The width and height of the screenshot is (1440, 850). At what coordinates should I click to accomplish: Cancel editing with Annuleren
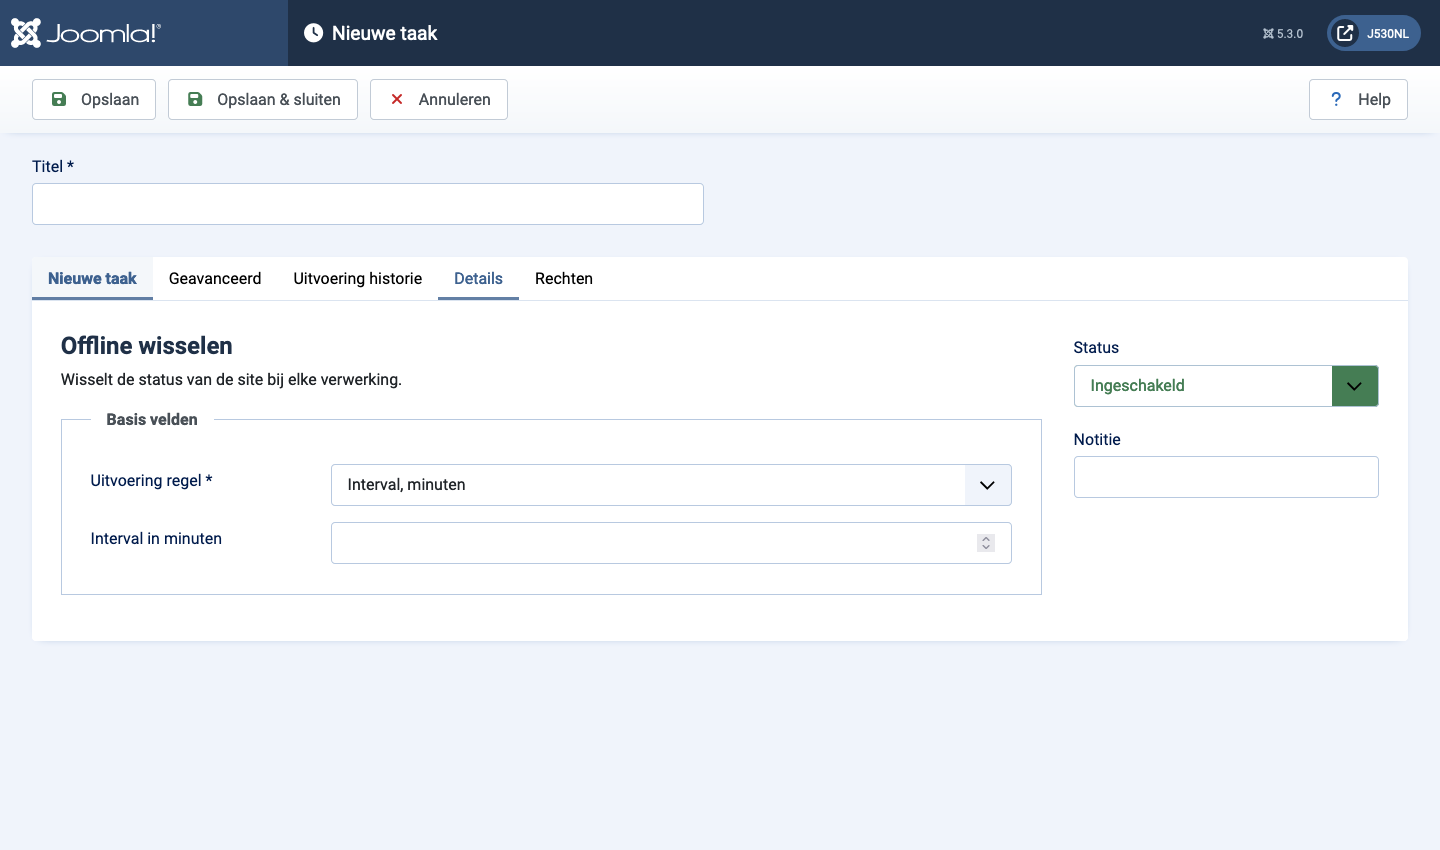tap(439, 99)
